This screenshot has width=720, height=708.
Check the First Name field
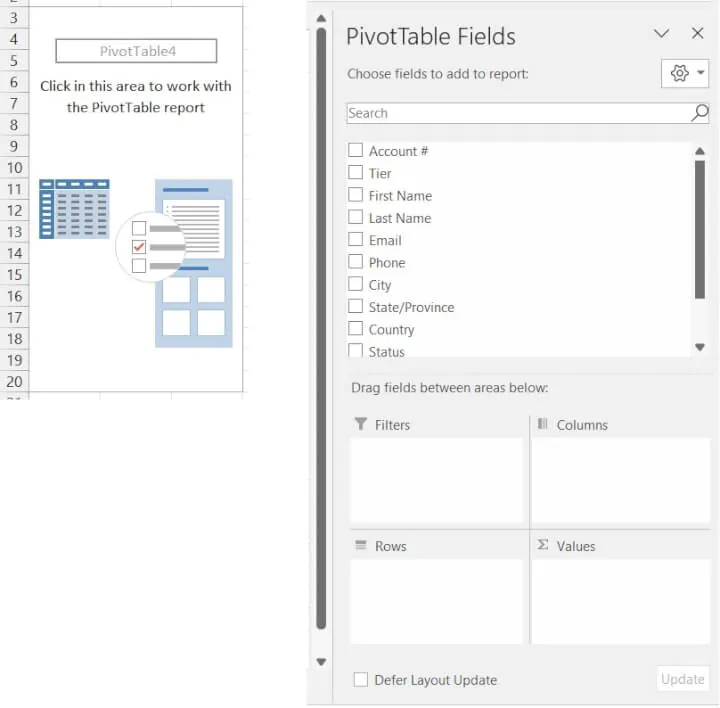pos(355,195)
